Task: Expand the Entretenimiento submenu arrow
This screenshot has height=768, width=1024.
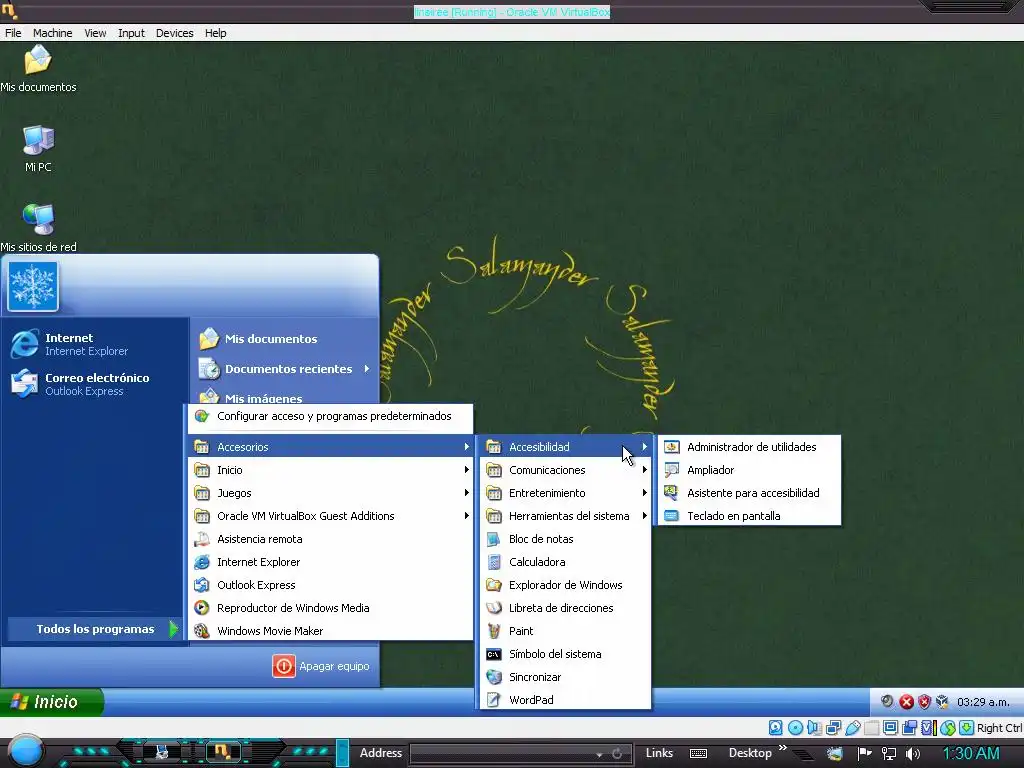Action: 645,493
